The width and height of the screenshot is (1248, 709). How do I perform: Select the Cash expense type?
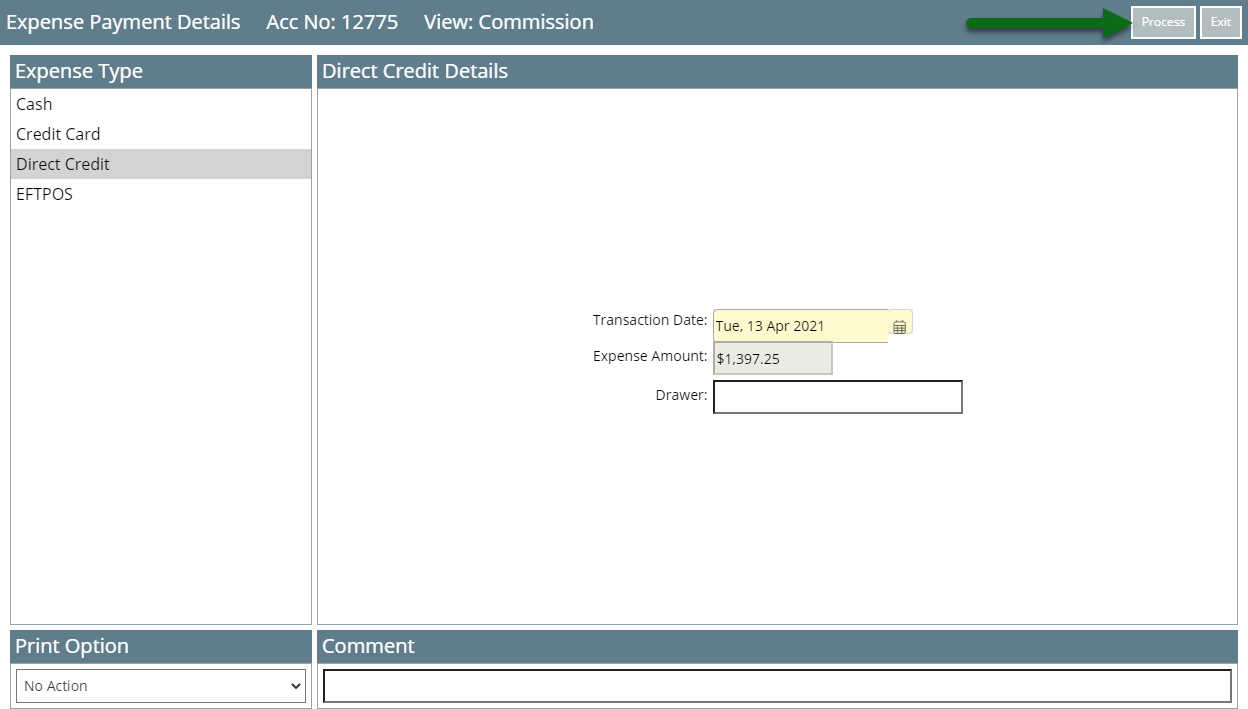[x=161, y=104]
